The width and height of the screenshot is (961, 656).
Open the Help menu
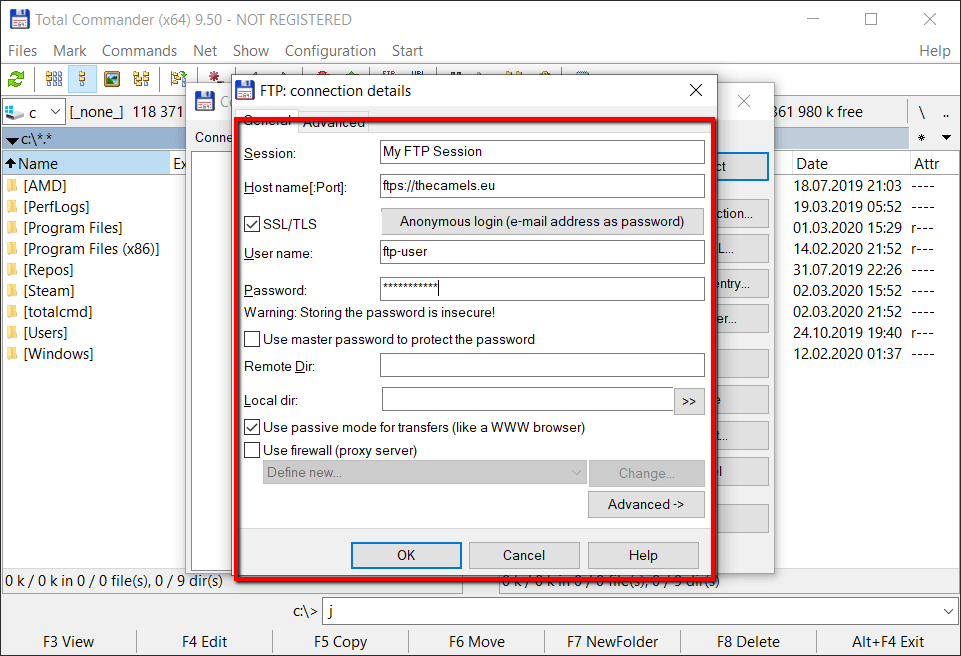935,51
